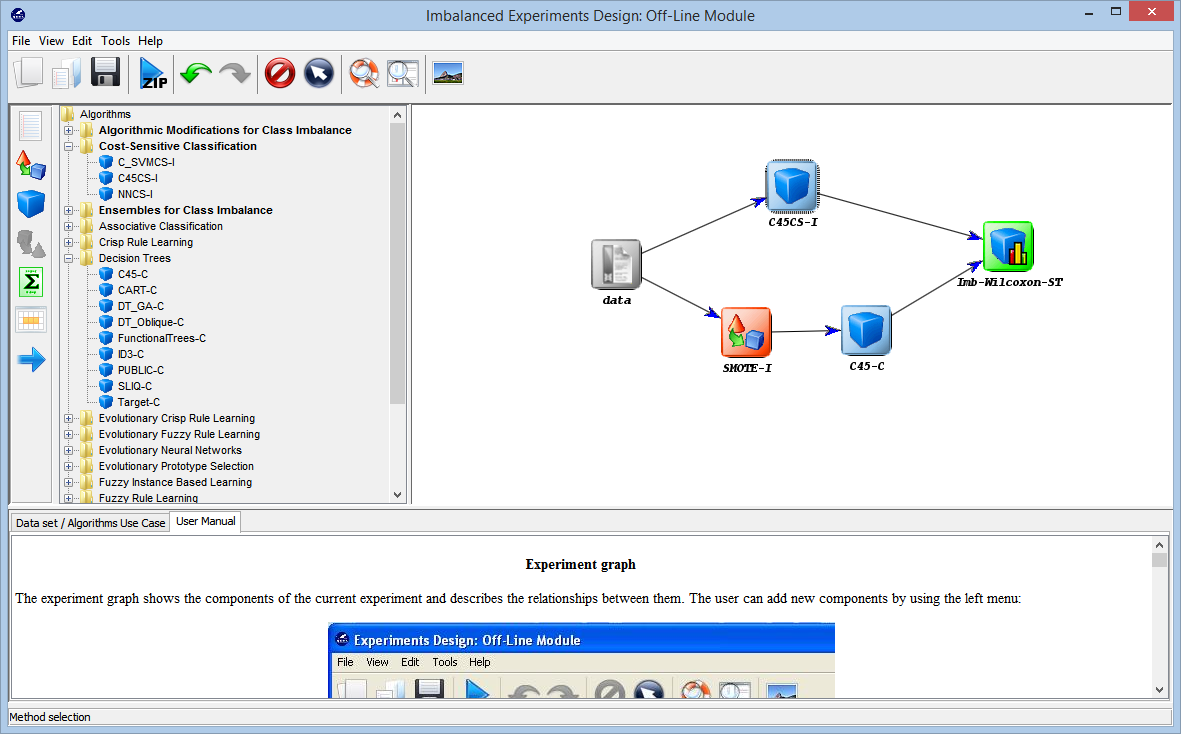The image size is (1181, 734).
Task: Select the C45-C node in graph
Action: (866, 330)
